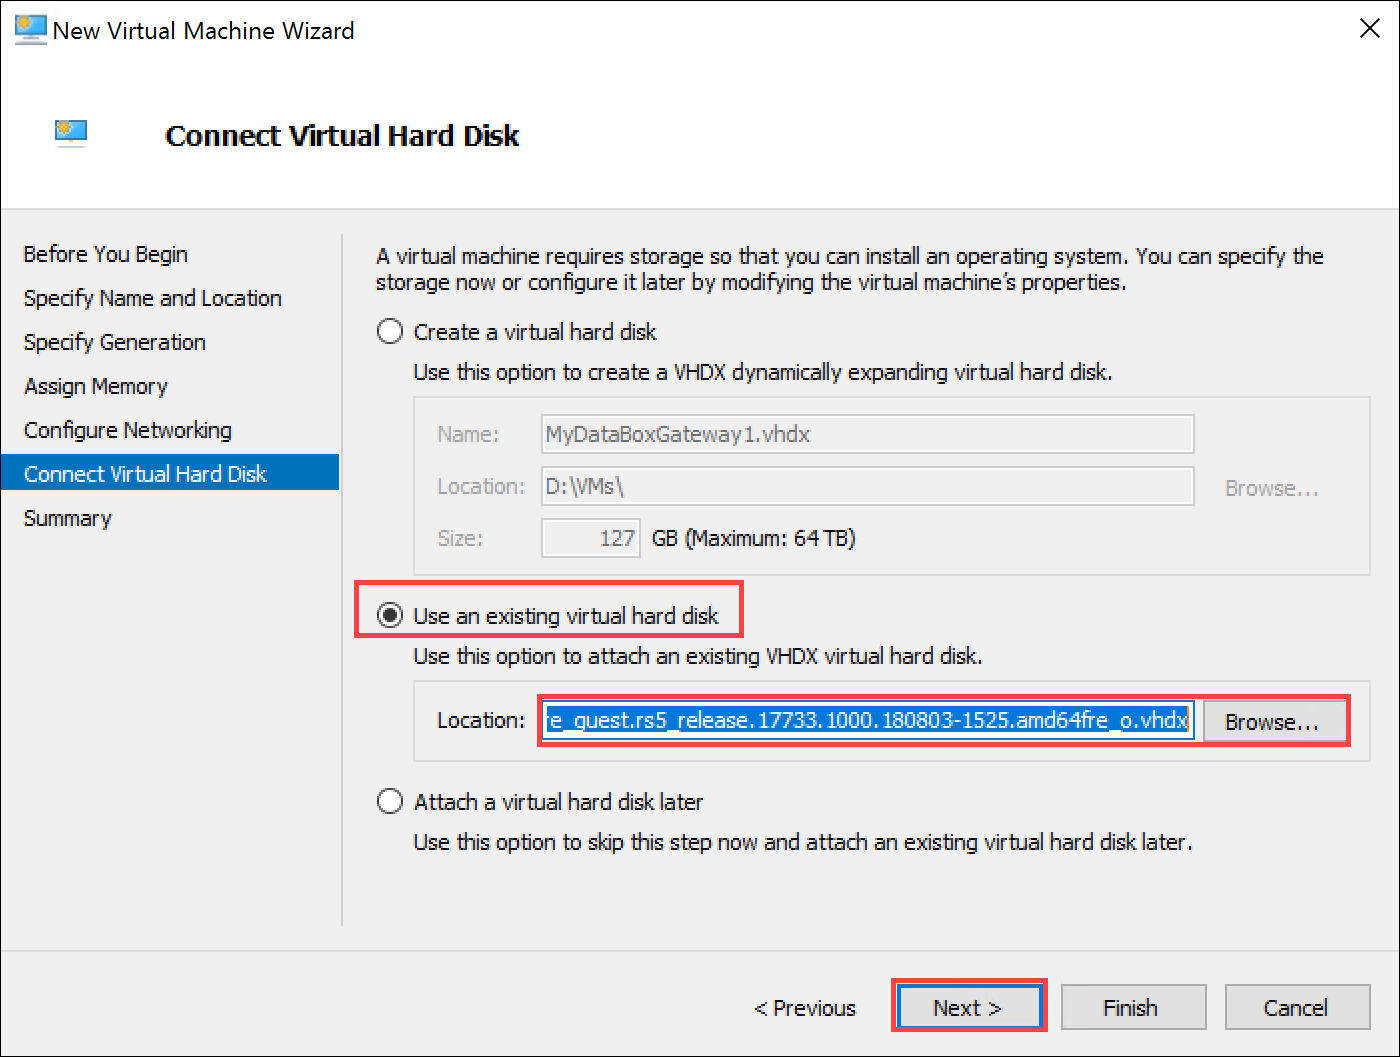
Task: Select the Configure Networking step
Action: (127, 430)
